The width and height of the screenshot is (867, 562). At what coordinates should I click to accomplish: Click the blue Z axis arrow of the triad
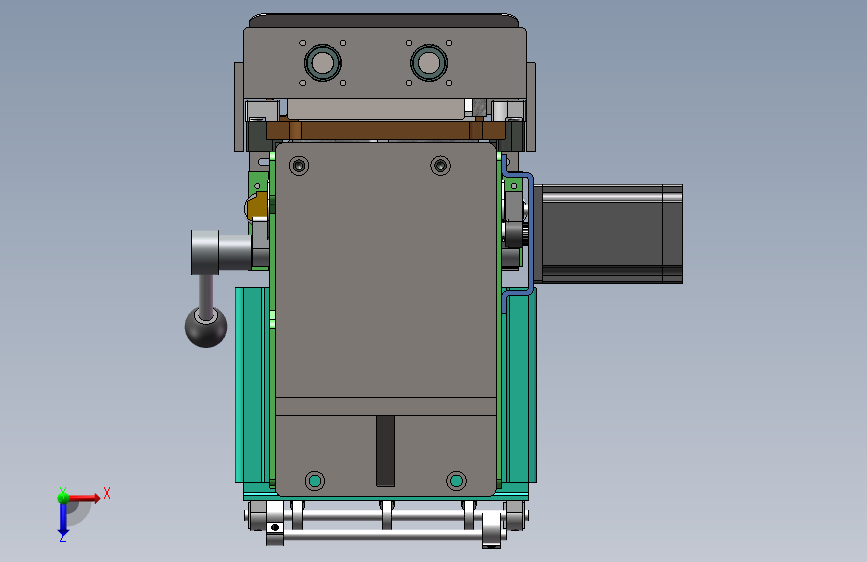click(63, 520)
